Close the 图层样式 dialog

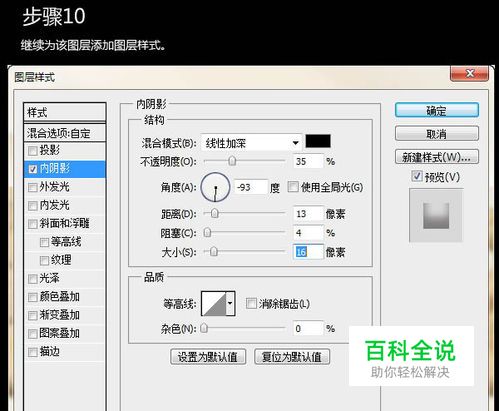[470, 73]
